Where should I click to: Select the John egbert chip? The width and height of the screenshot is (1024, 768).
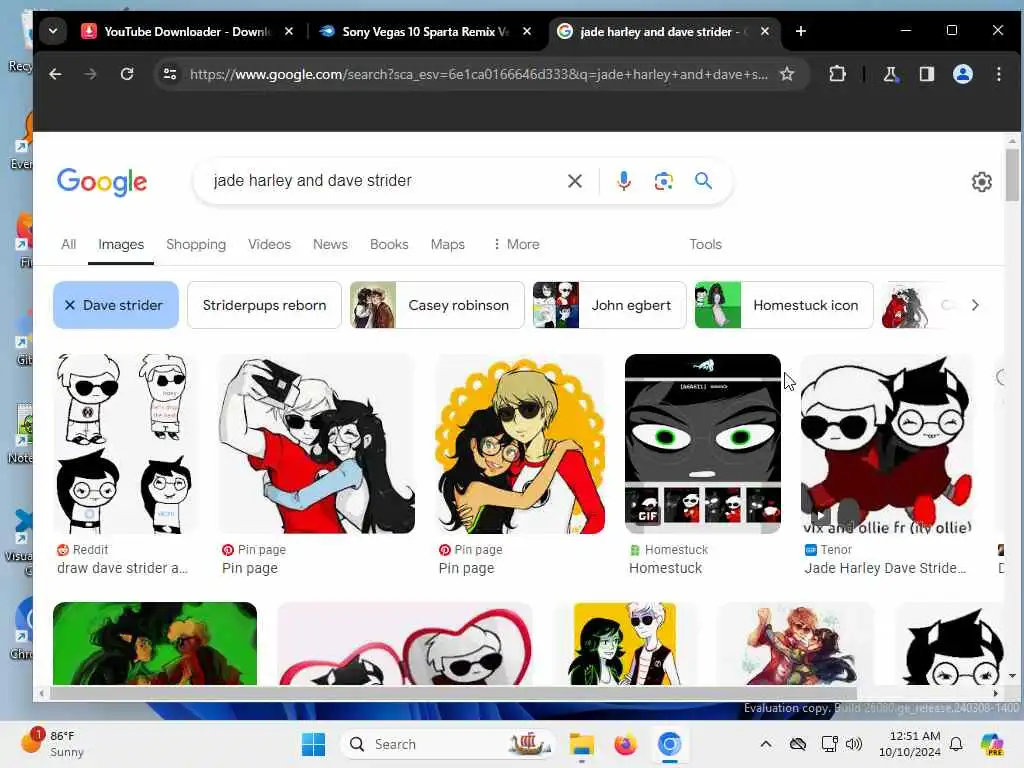pyautogui.click(x=609, y=305)
